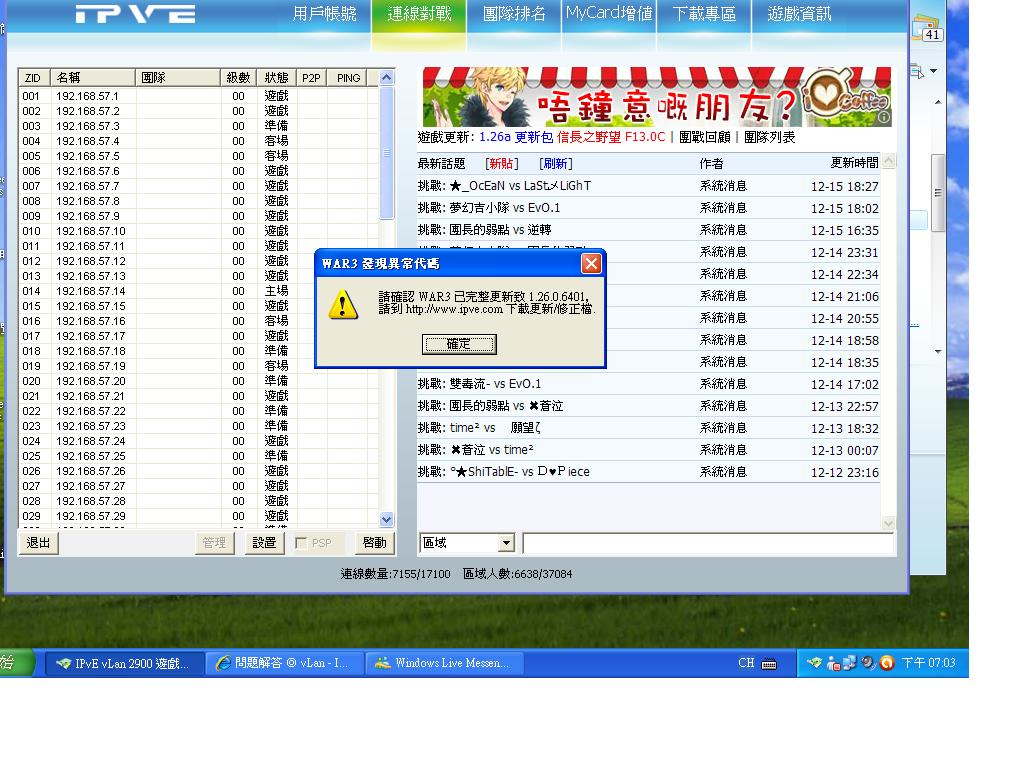Image resolution: width=1024 pixels, height=768 pixels.
Task: Open Windows Live Messenger taskbar item
Action: pyautogui.click(x=444, y=664)
